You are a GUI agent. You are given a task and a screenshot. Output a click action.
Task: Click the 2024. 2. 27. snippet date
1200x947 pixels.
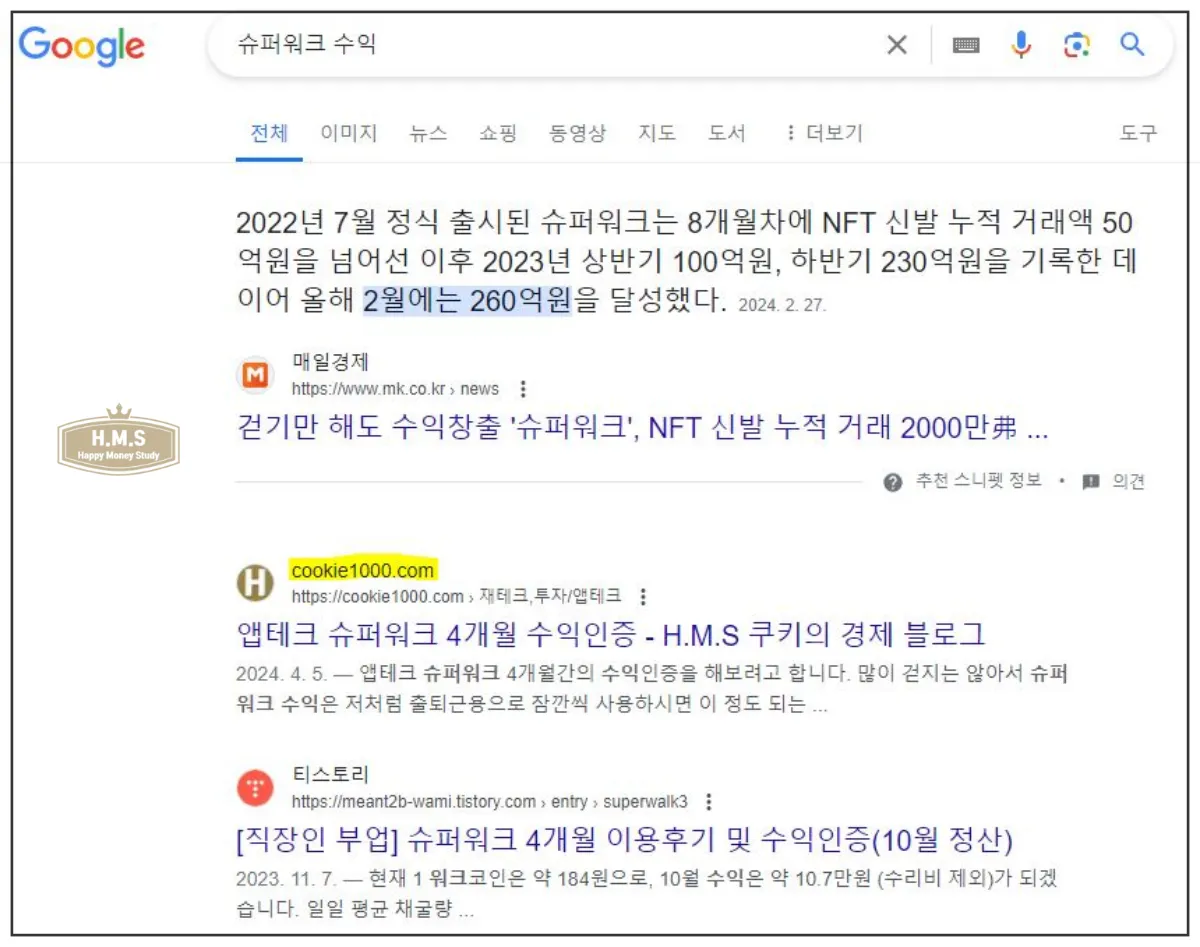pos(782,305)
